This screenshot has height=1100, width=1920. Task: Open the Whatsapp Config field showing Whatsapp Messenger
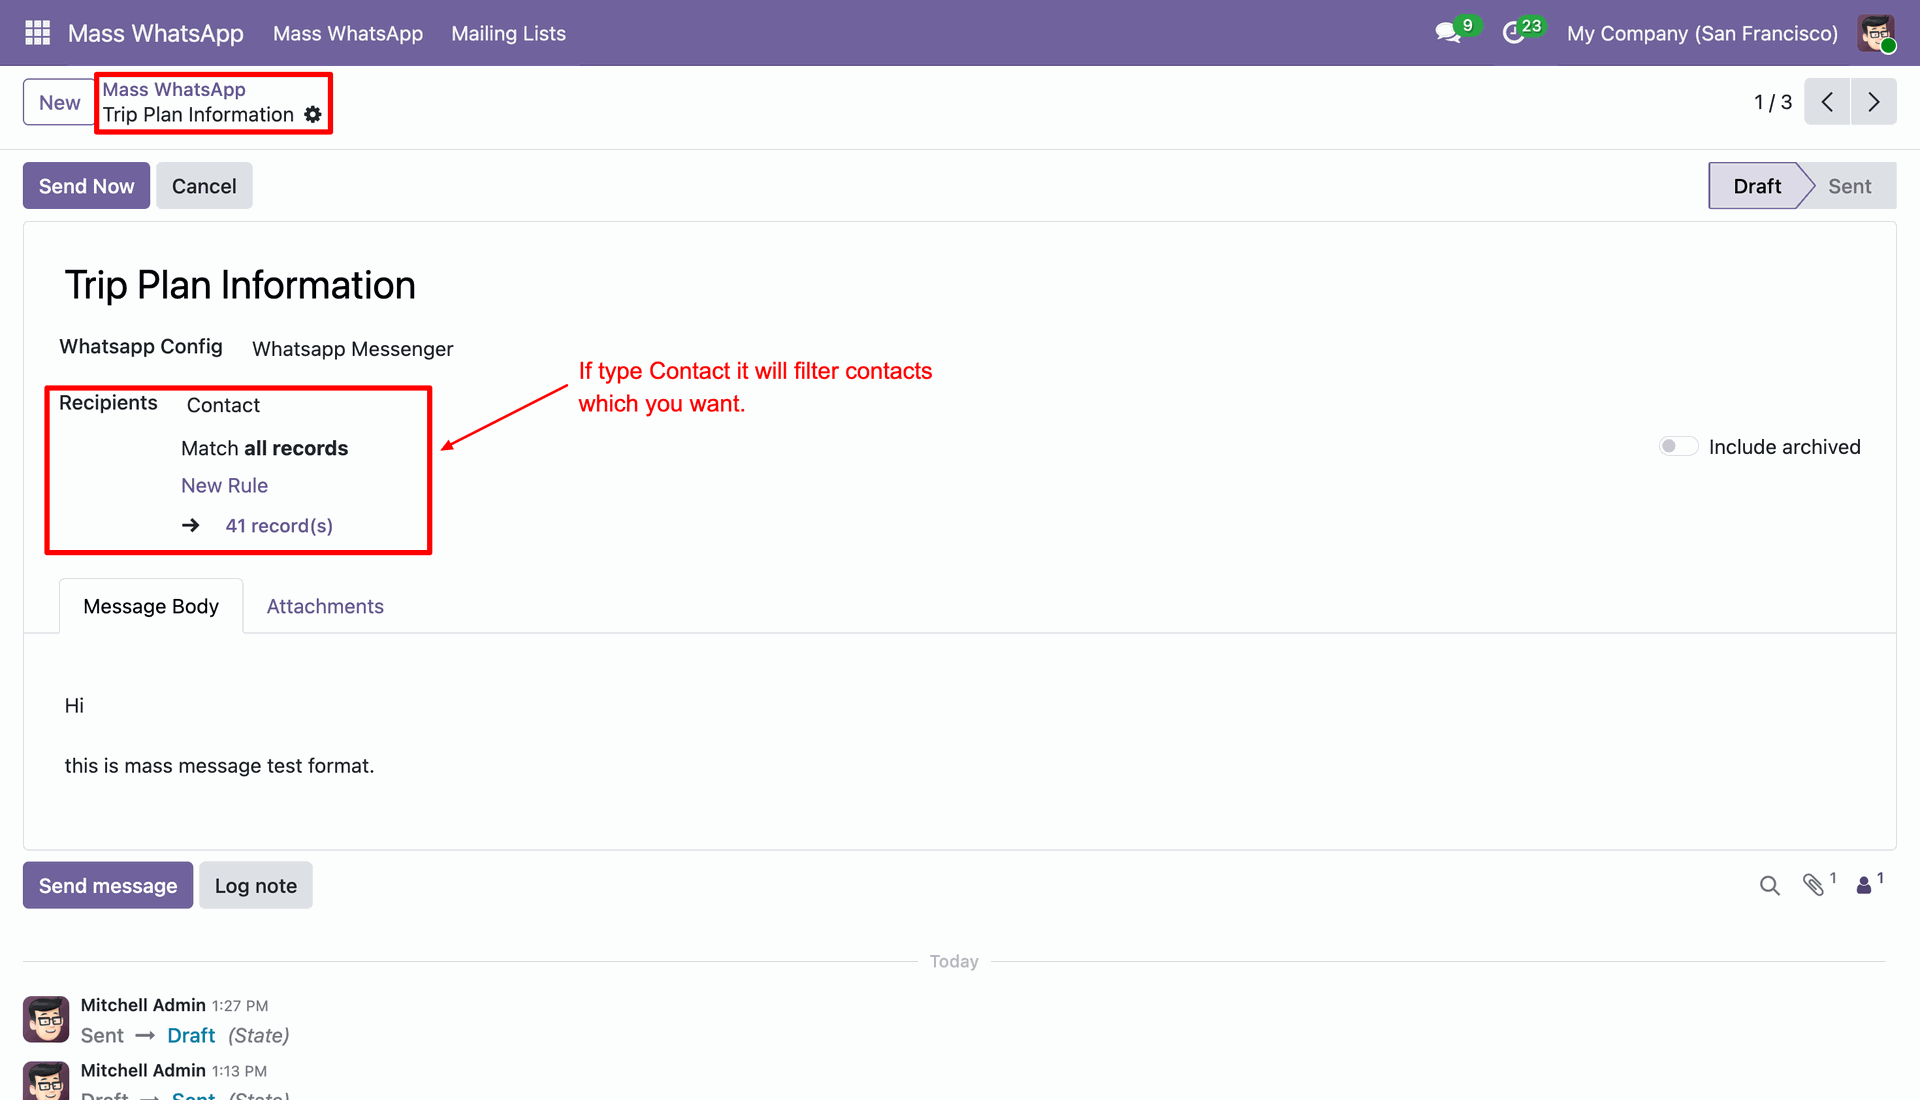click(352, 349)
